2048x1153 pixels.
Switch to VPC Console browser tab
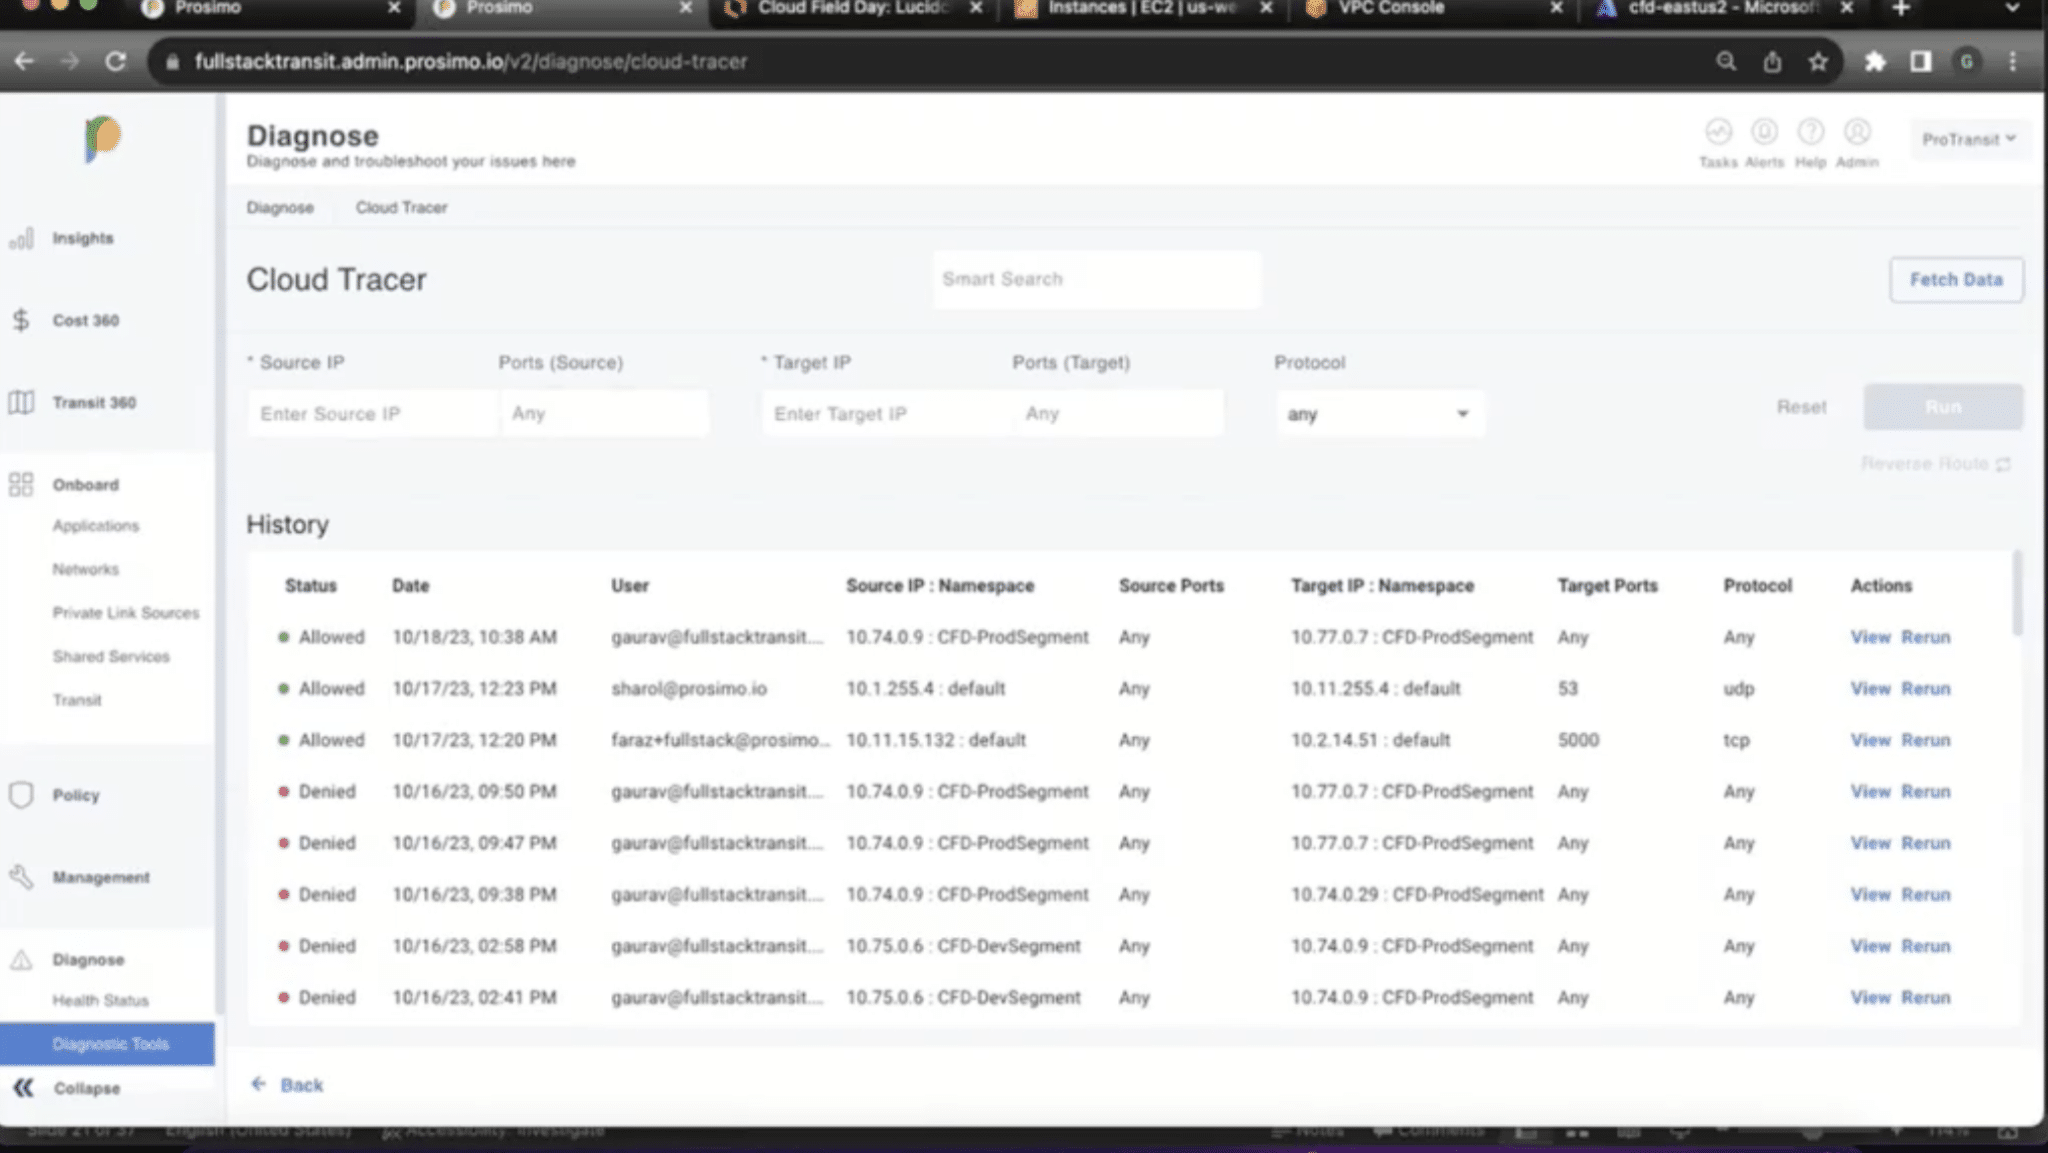click(1390, 9)
